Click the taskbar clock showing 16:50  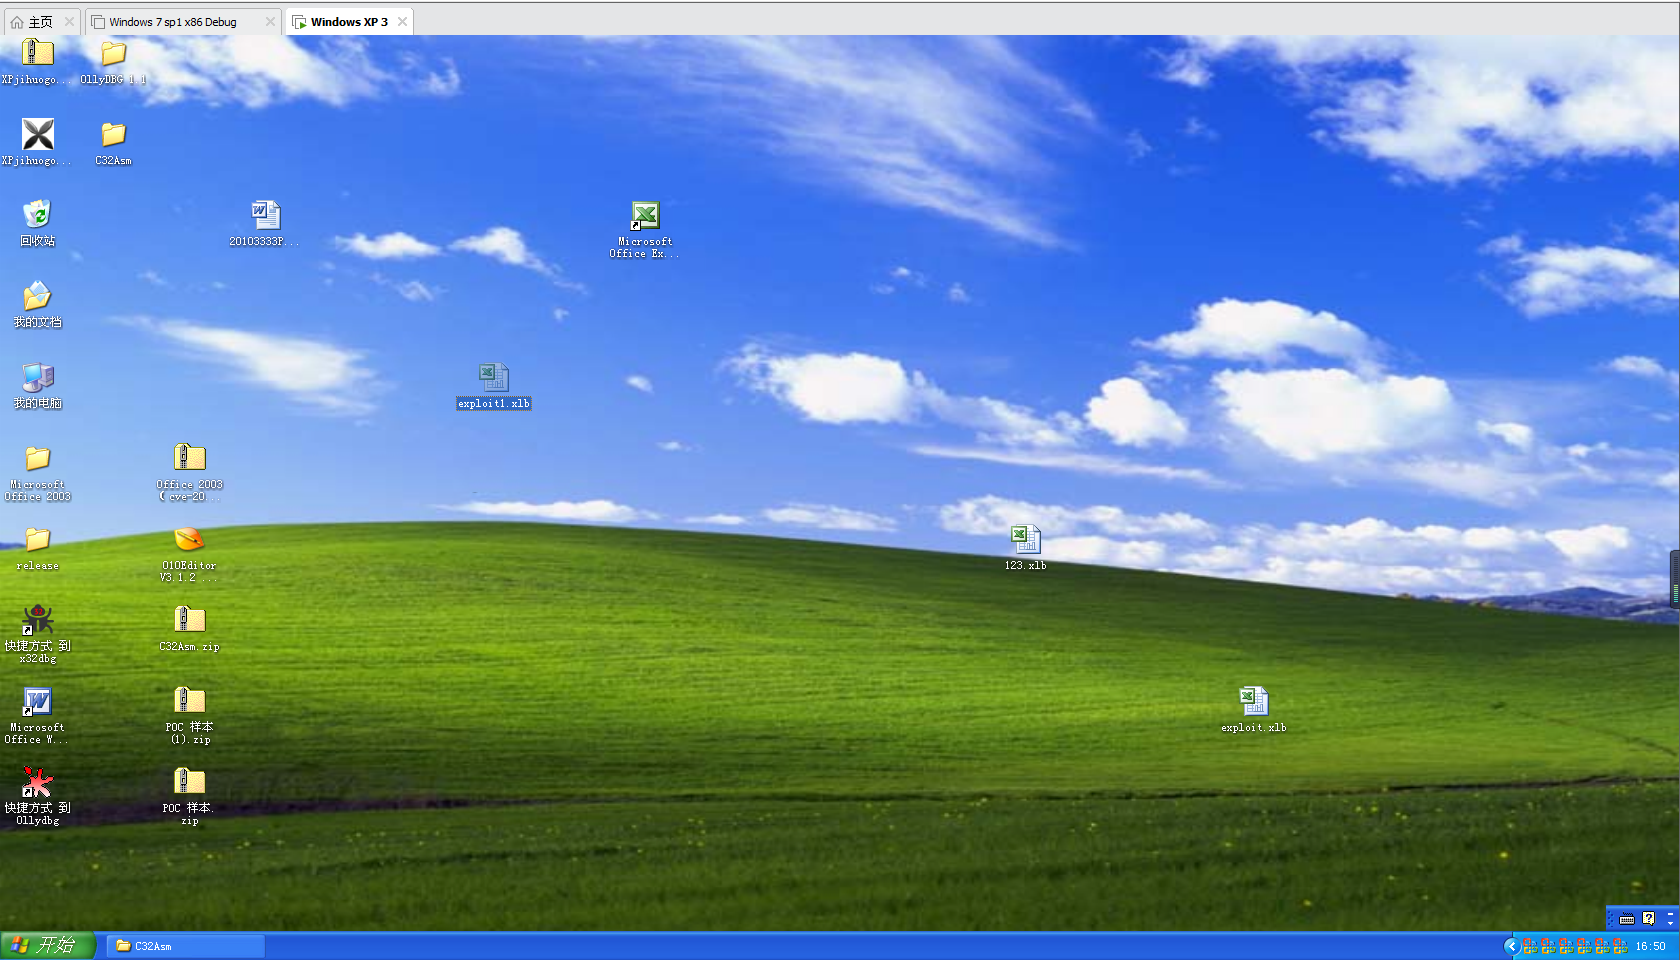tap(1651, 946)
